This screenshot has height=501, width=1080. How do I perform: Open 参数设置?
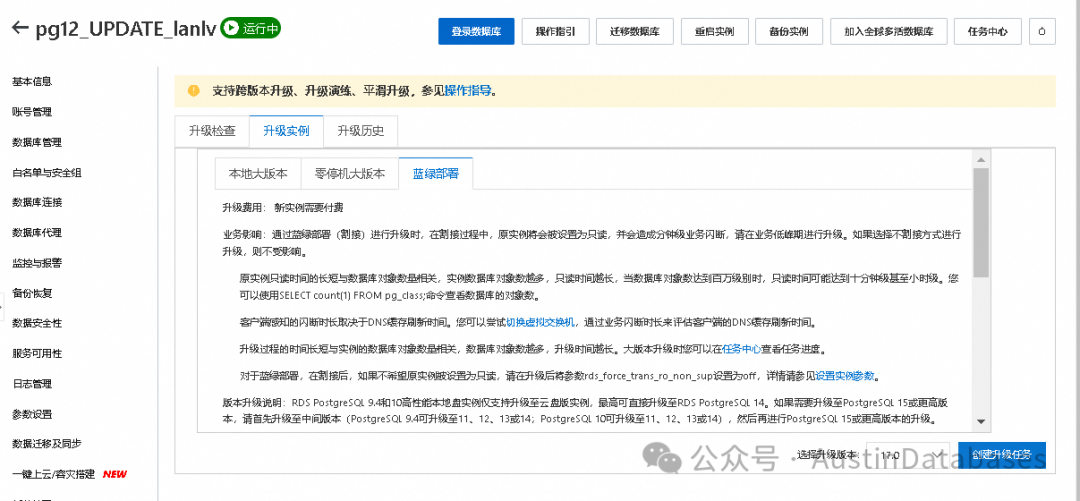32,414
